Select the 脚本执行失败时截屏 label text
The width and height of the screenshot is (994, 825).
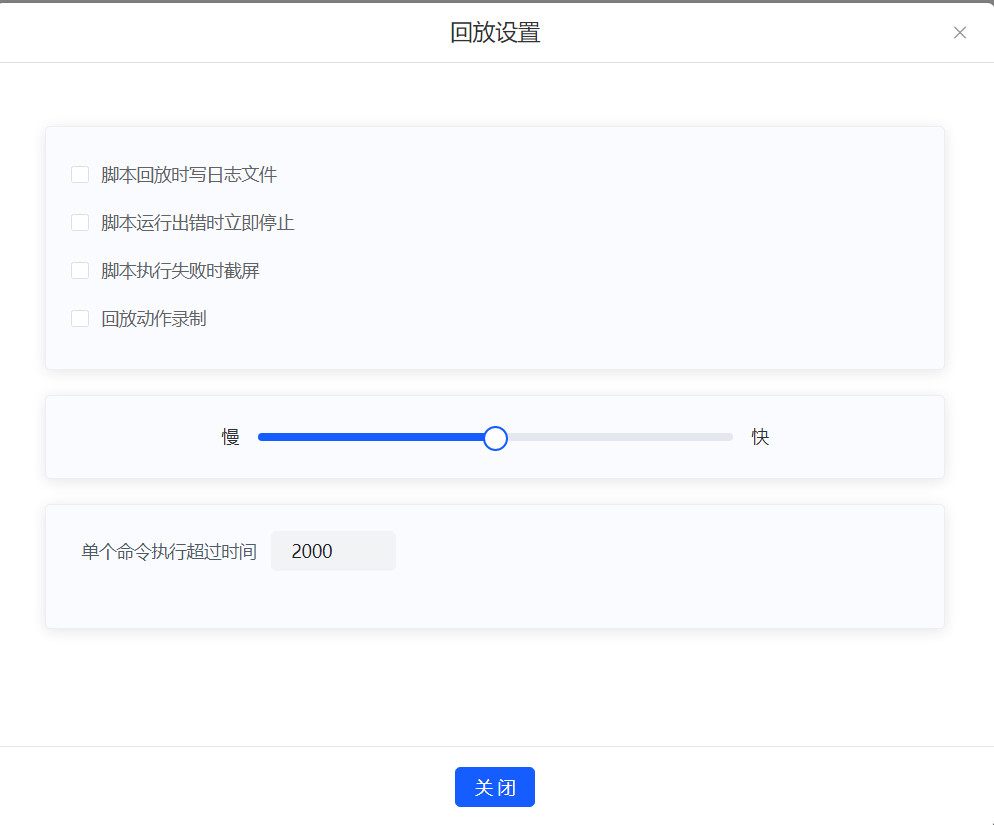180,271
